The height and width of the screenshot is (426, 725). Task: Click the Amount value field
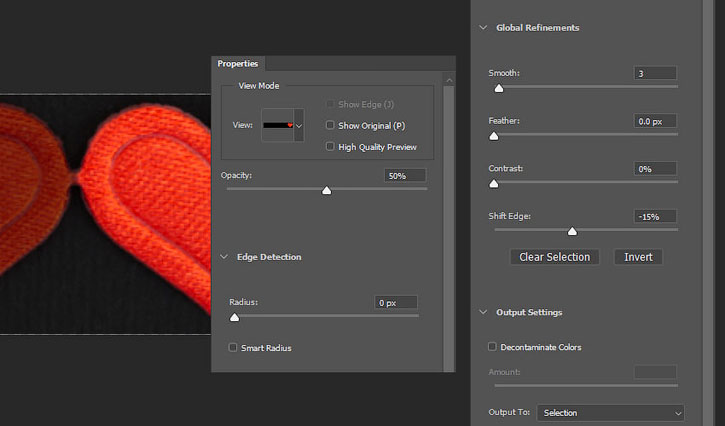point(655,372)
